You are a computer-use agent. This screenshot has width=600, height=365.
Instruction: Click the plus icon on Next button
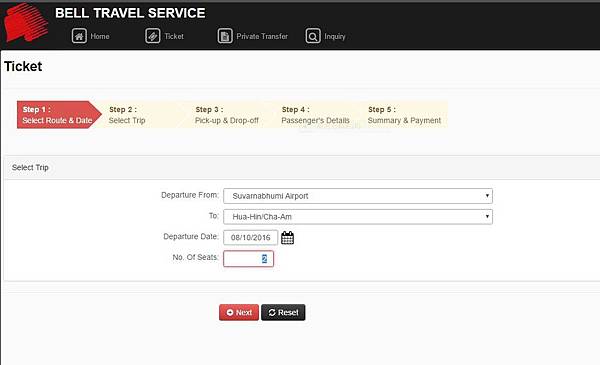tap(230, 313)
